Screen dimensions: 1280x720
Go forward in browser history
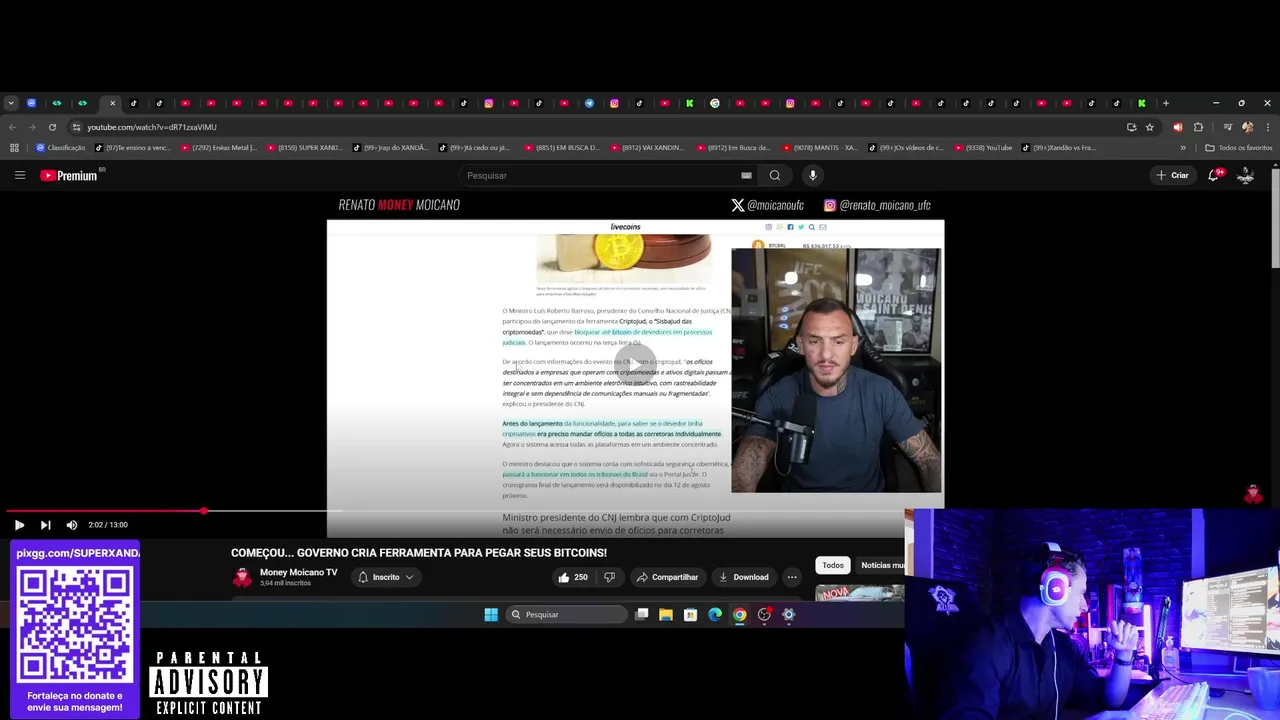[x=32, y=127]
